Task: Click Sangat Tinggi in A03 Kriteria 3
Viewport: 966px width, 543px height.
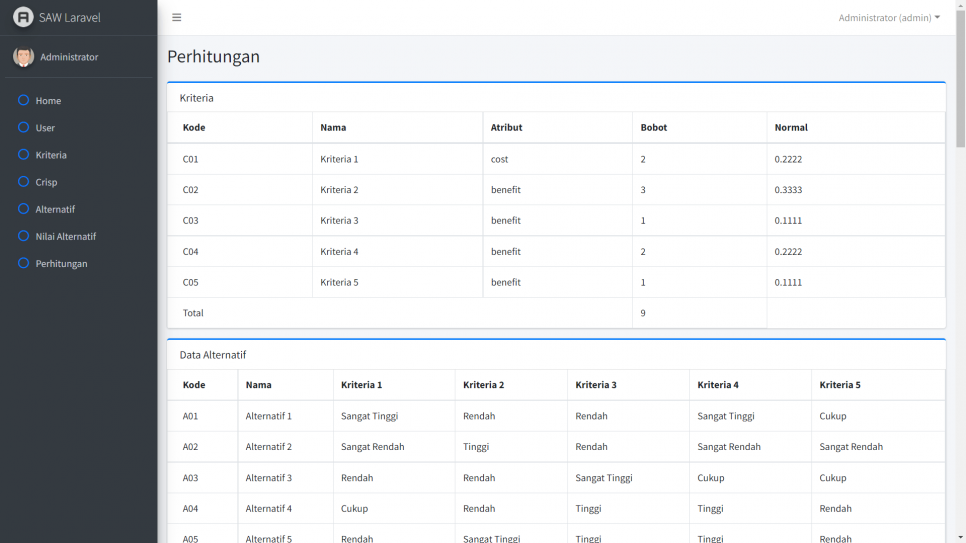Action: (604, 478)
